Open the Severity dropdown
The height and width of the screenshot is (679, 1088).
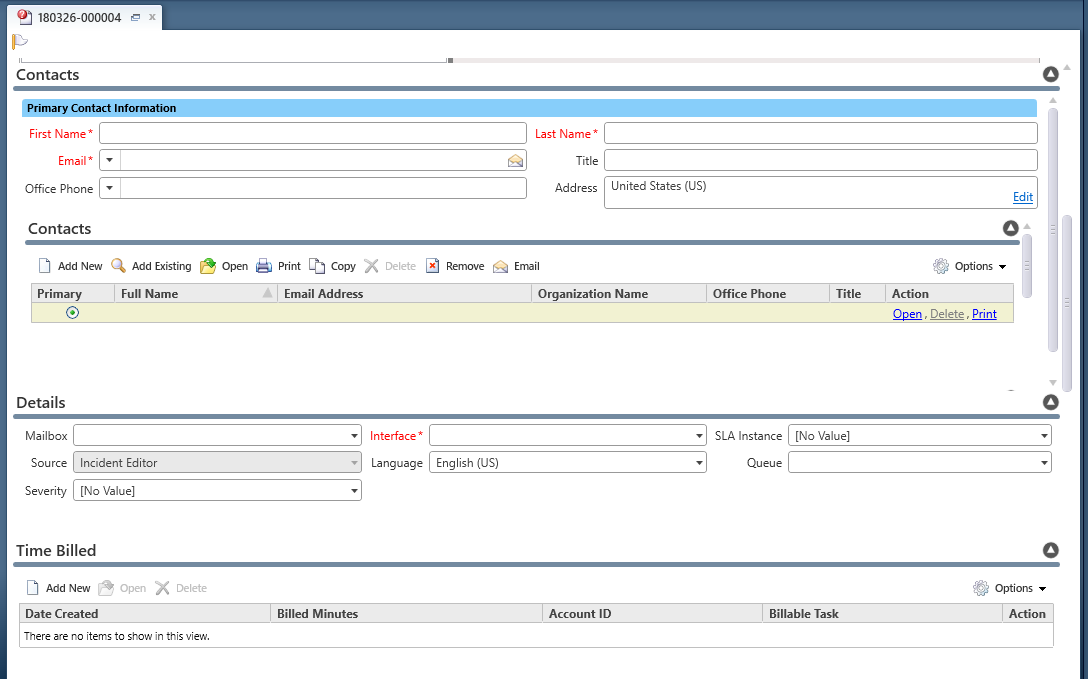[x=217, y=490]
